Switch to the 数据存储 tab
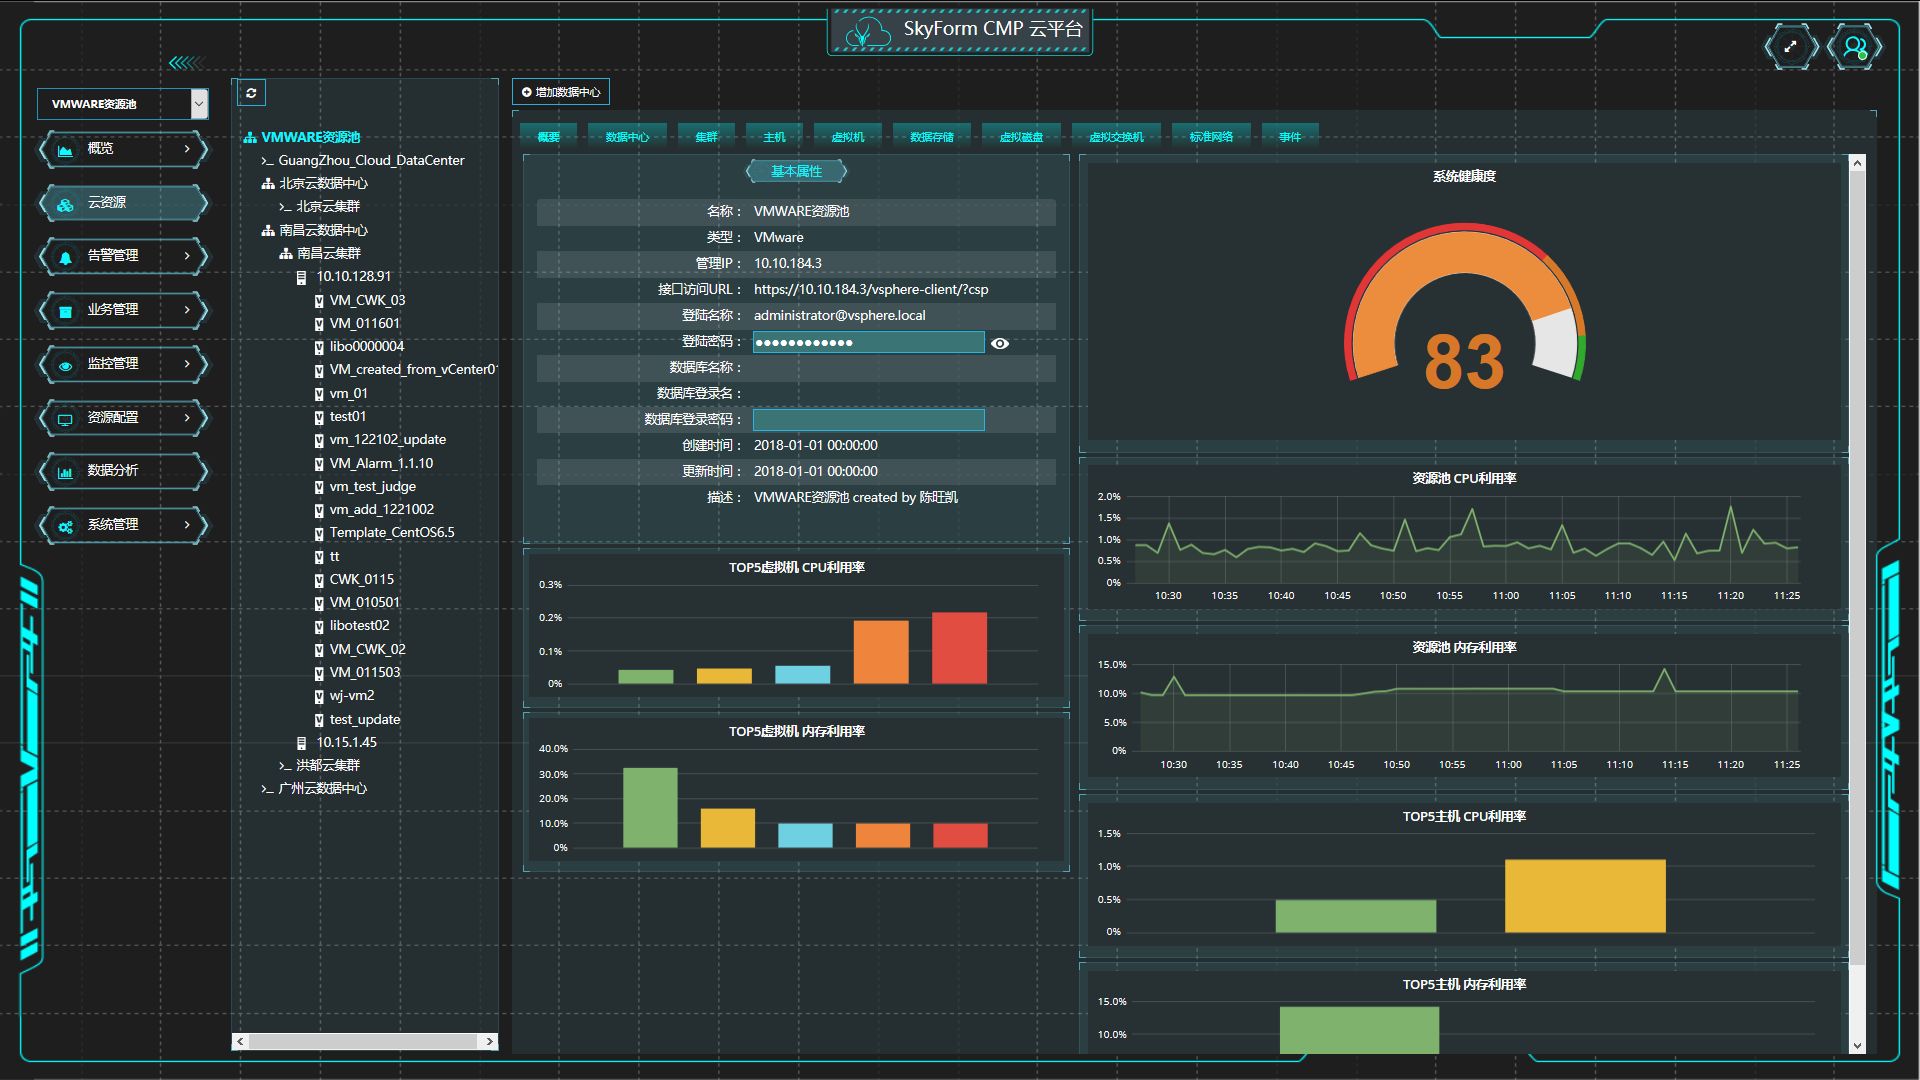Viewport: 1920px width, 1080px height. pyautogui.click(x=931, y=137)
